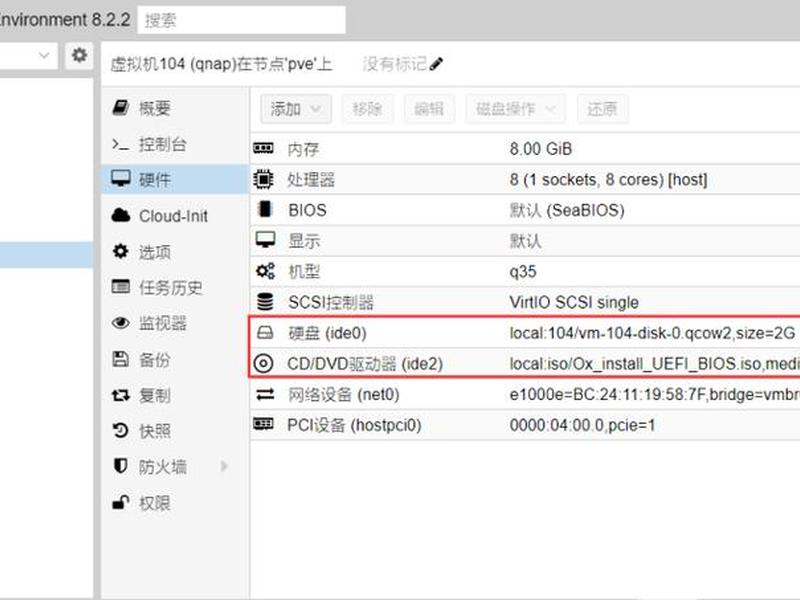The image size is (800, 600).
Task: Select the 硬盘 (ide0) row label
Action: (328, 333)
